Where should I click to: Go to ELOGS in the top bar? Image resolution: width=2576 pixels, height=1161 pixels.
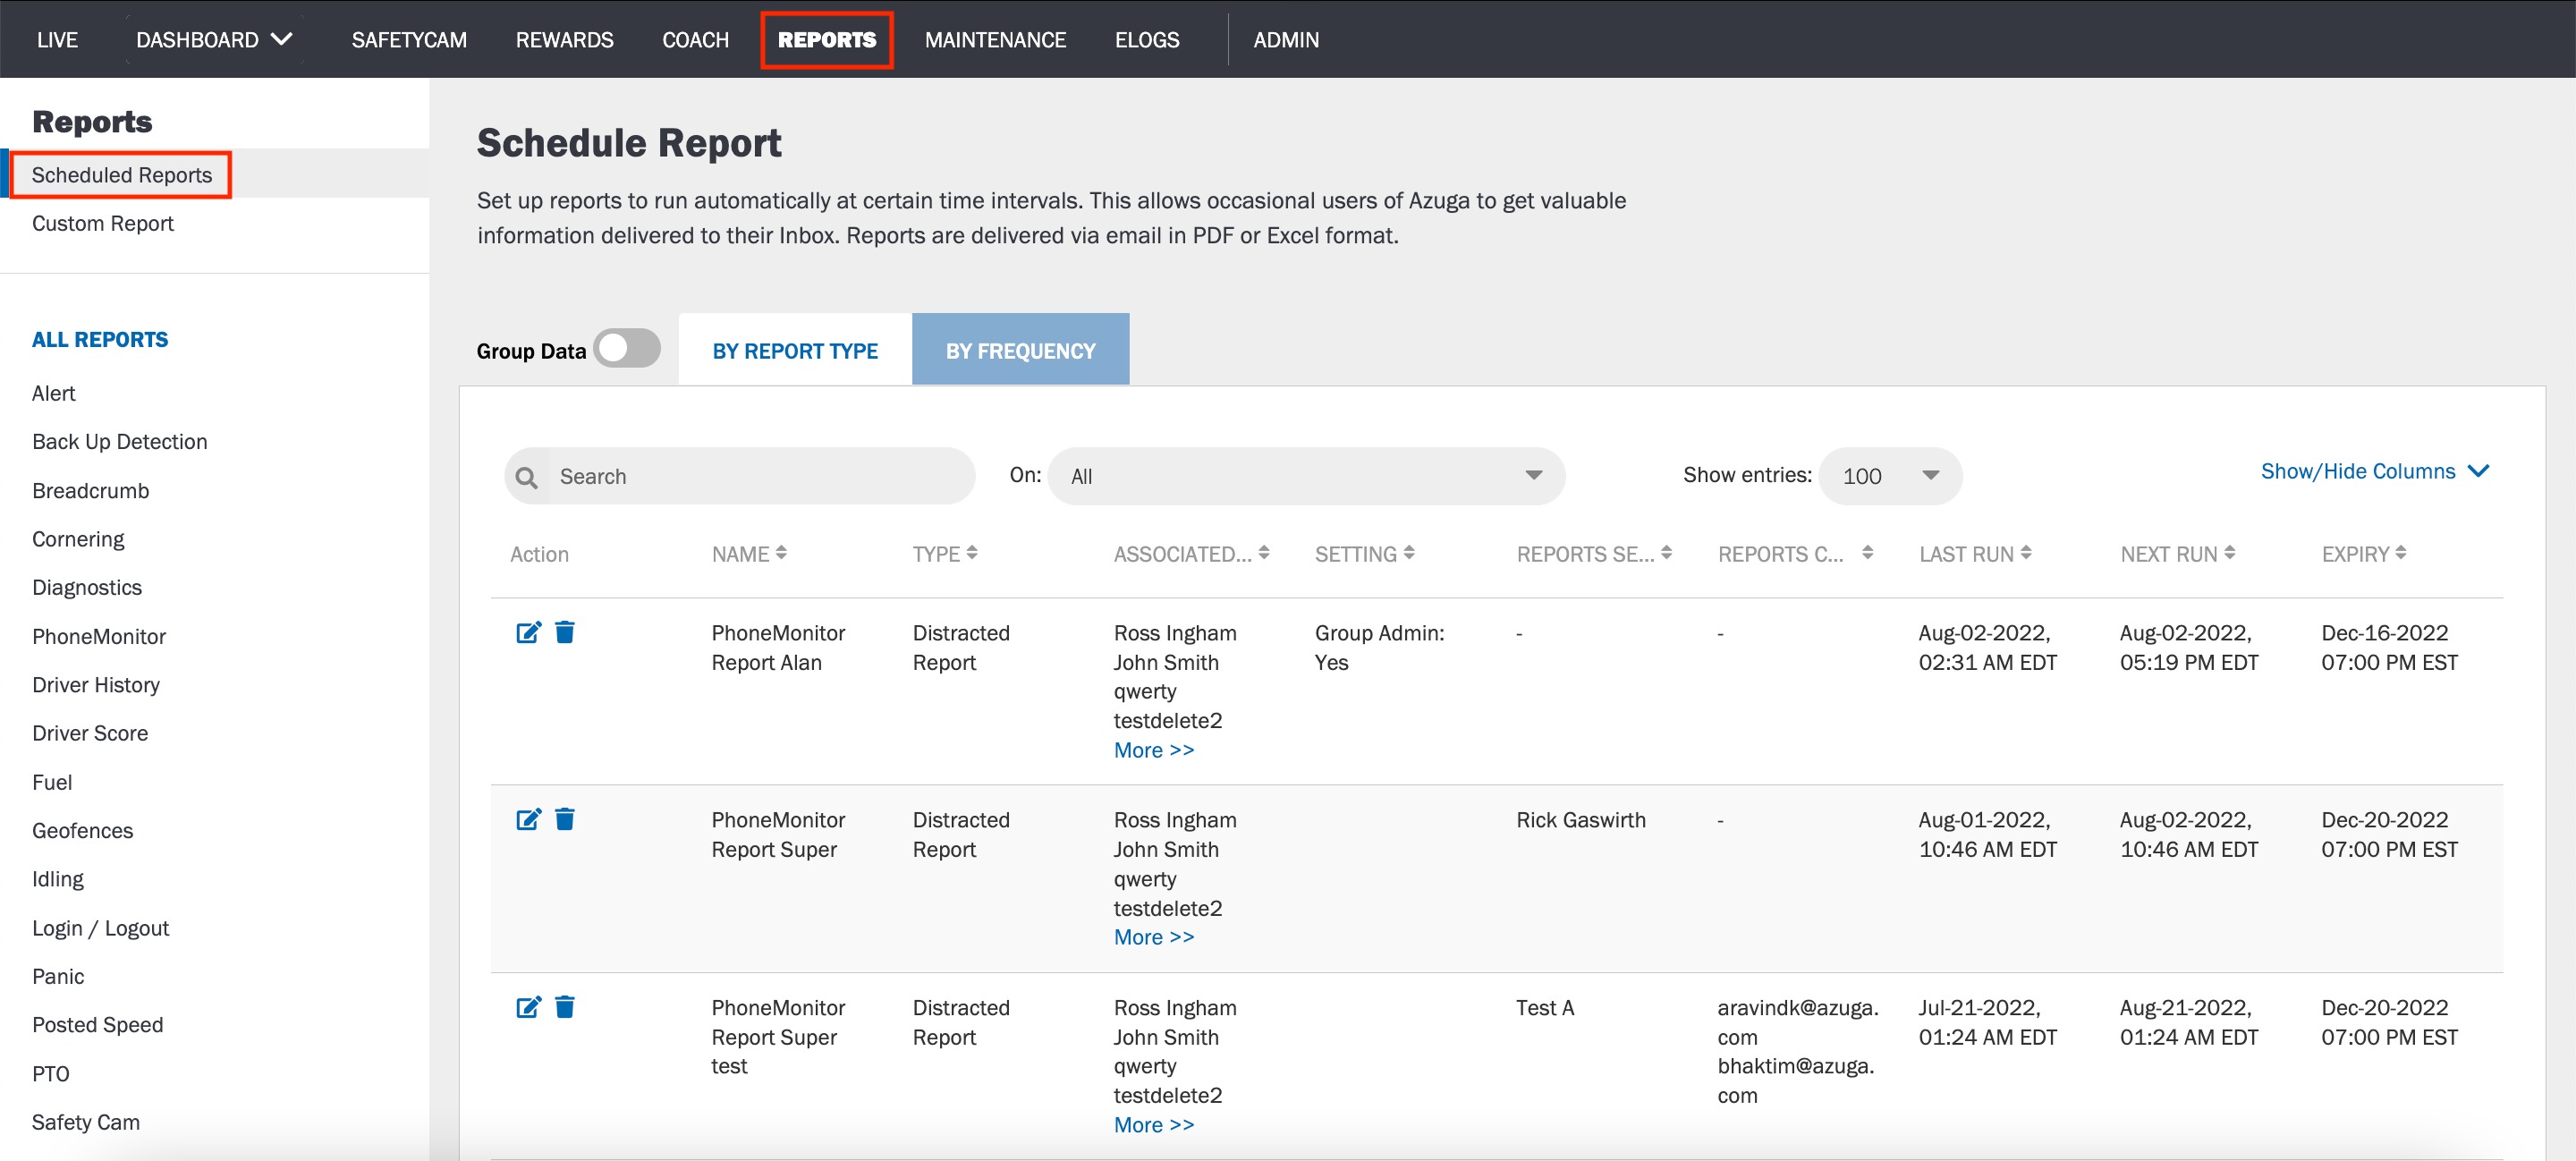tap(1147, 40)
